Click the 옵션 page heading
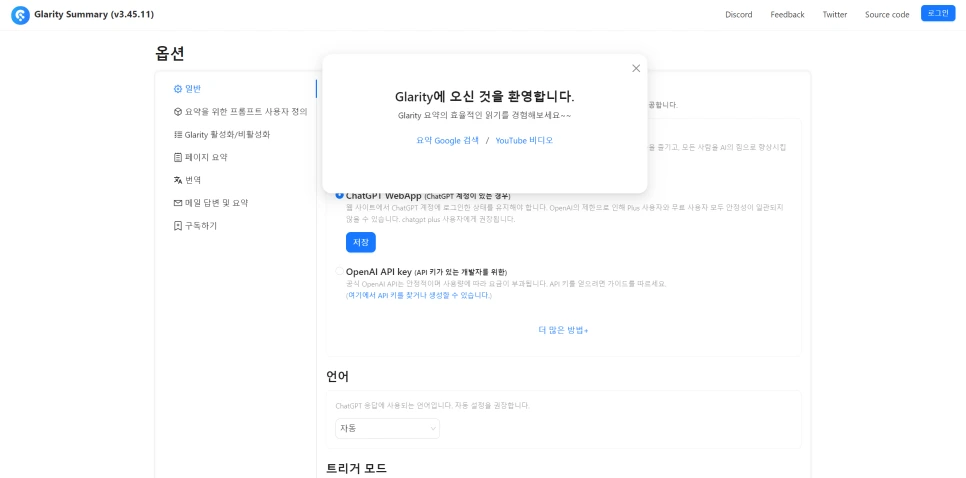The image size is (966, 478). [x=170, y=54]
